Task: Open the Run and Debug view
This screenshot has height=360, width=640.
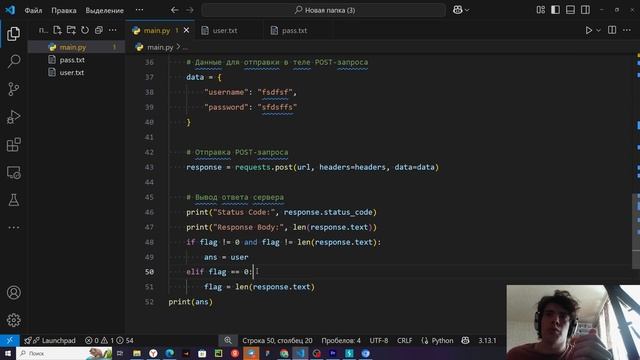Action: (13, 117)
